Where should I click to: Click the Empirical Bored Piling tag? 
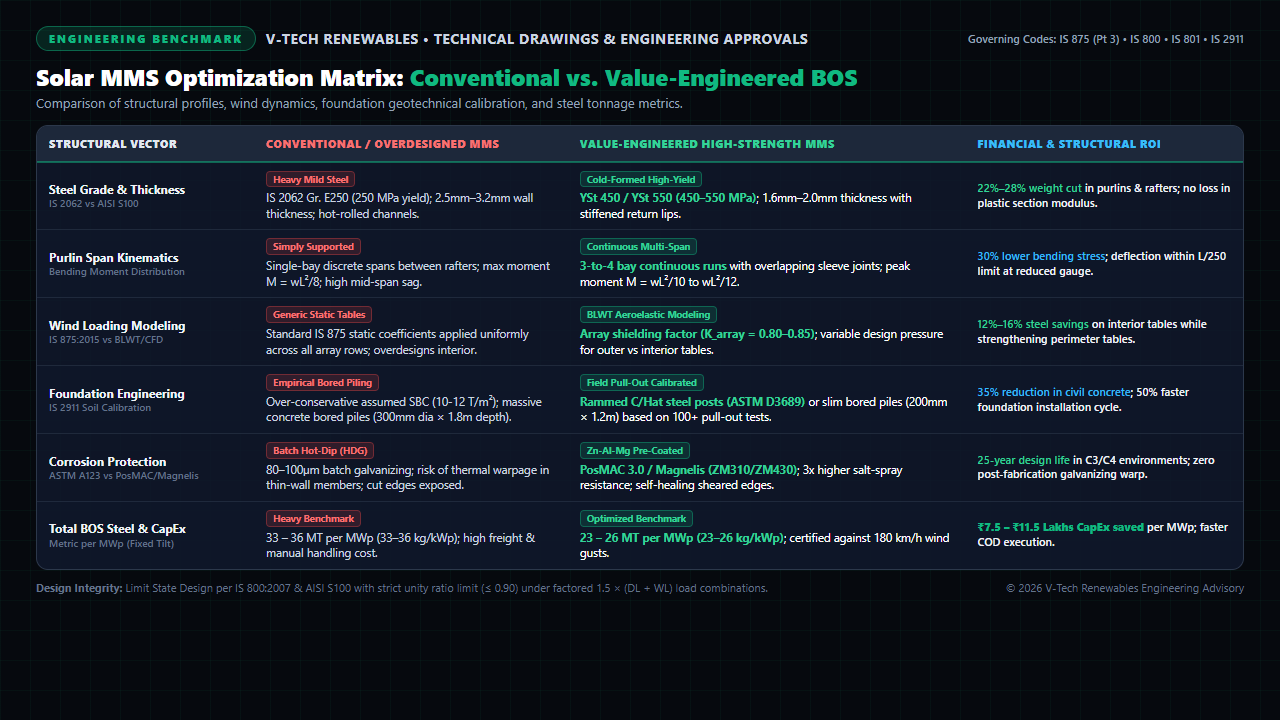(x=322, y=383)
